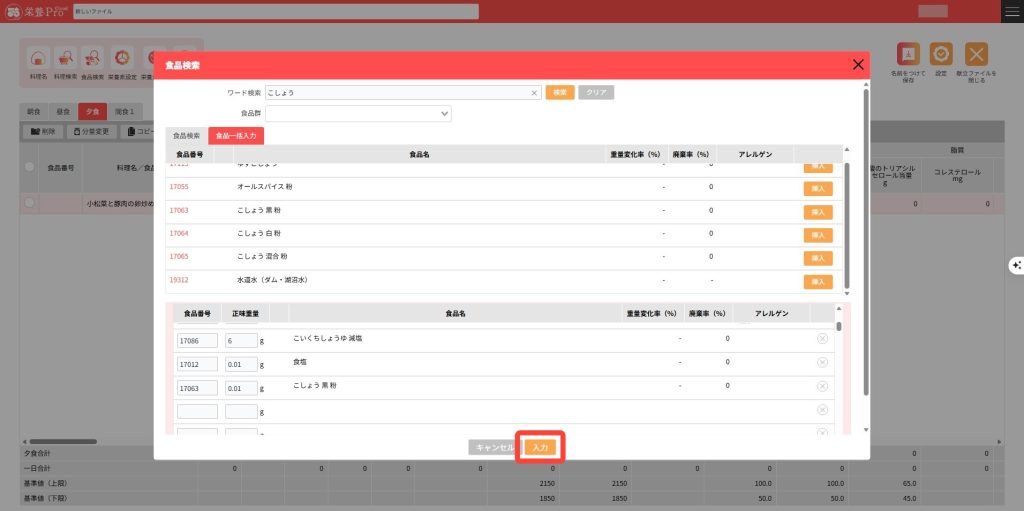1024x511 pixels.
Task: Insert こしょう 白 粉 via 挿入 button
Action: pyautogui.click(x=818, y=234)
